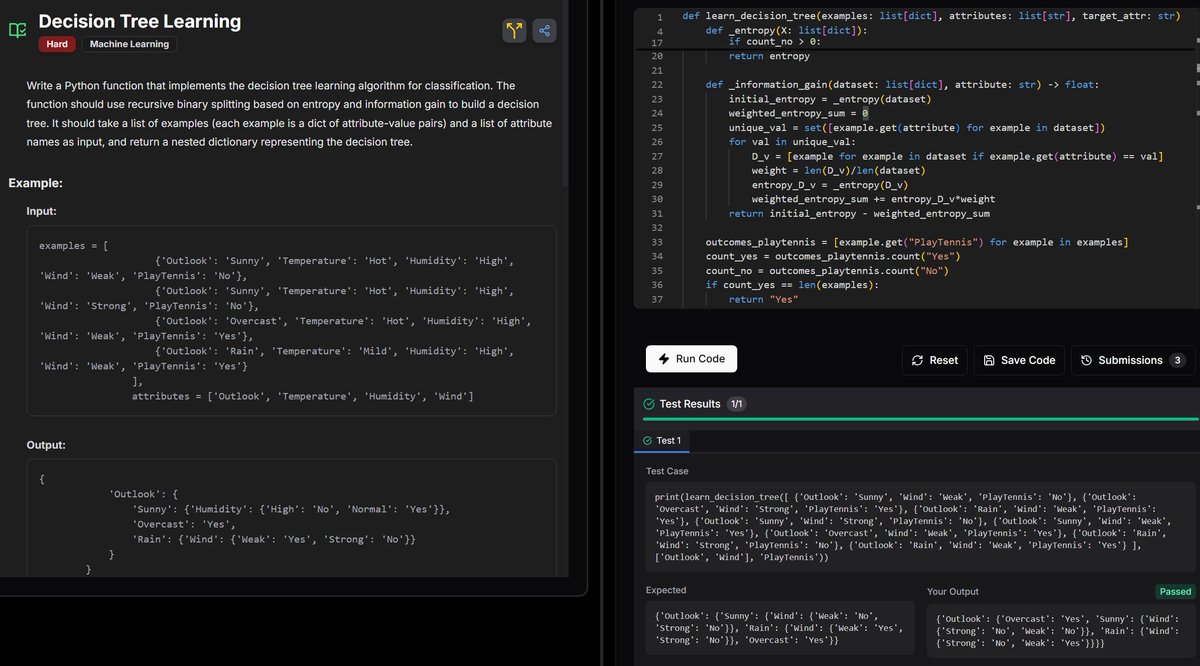Open the Submissions history
This screenshot has width=1200, height=666.
(1131, 360)
